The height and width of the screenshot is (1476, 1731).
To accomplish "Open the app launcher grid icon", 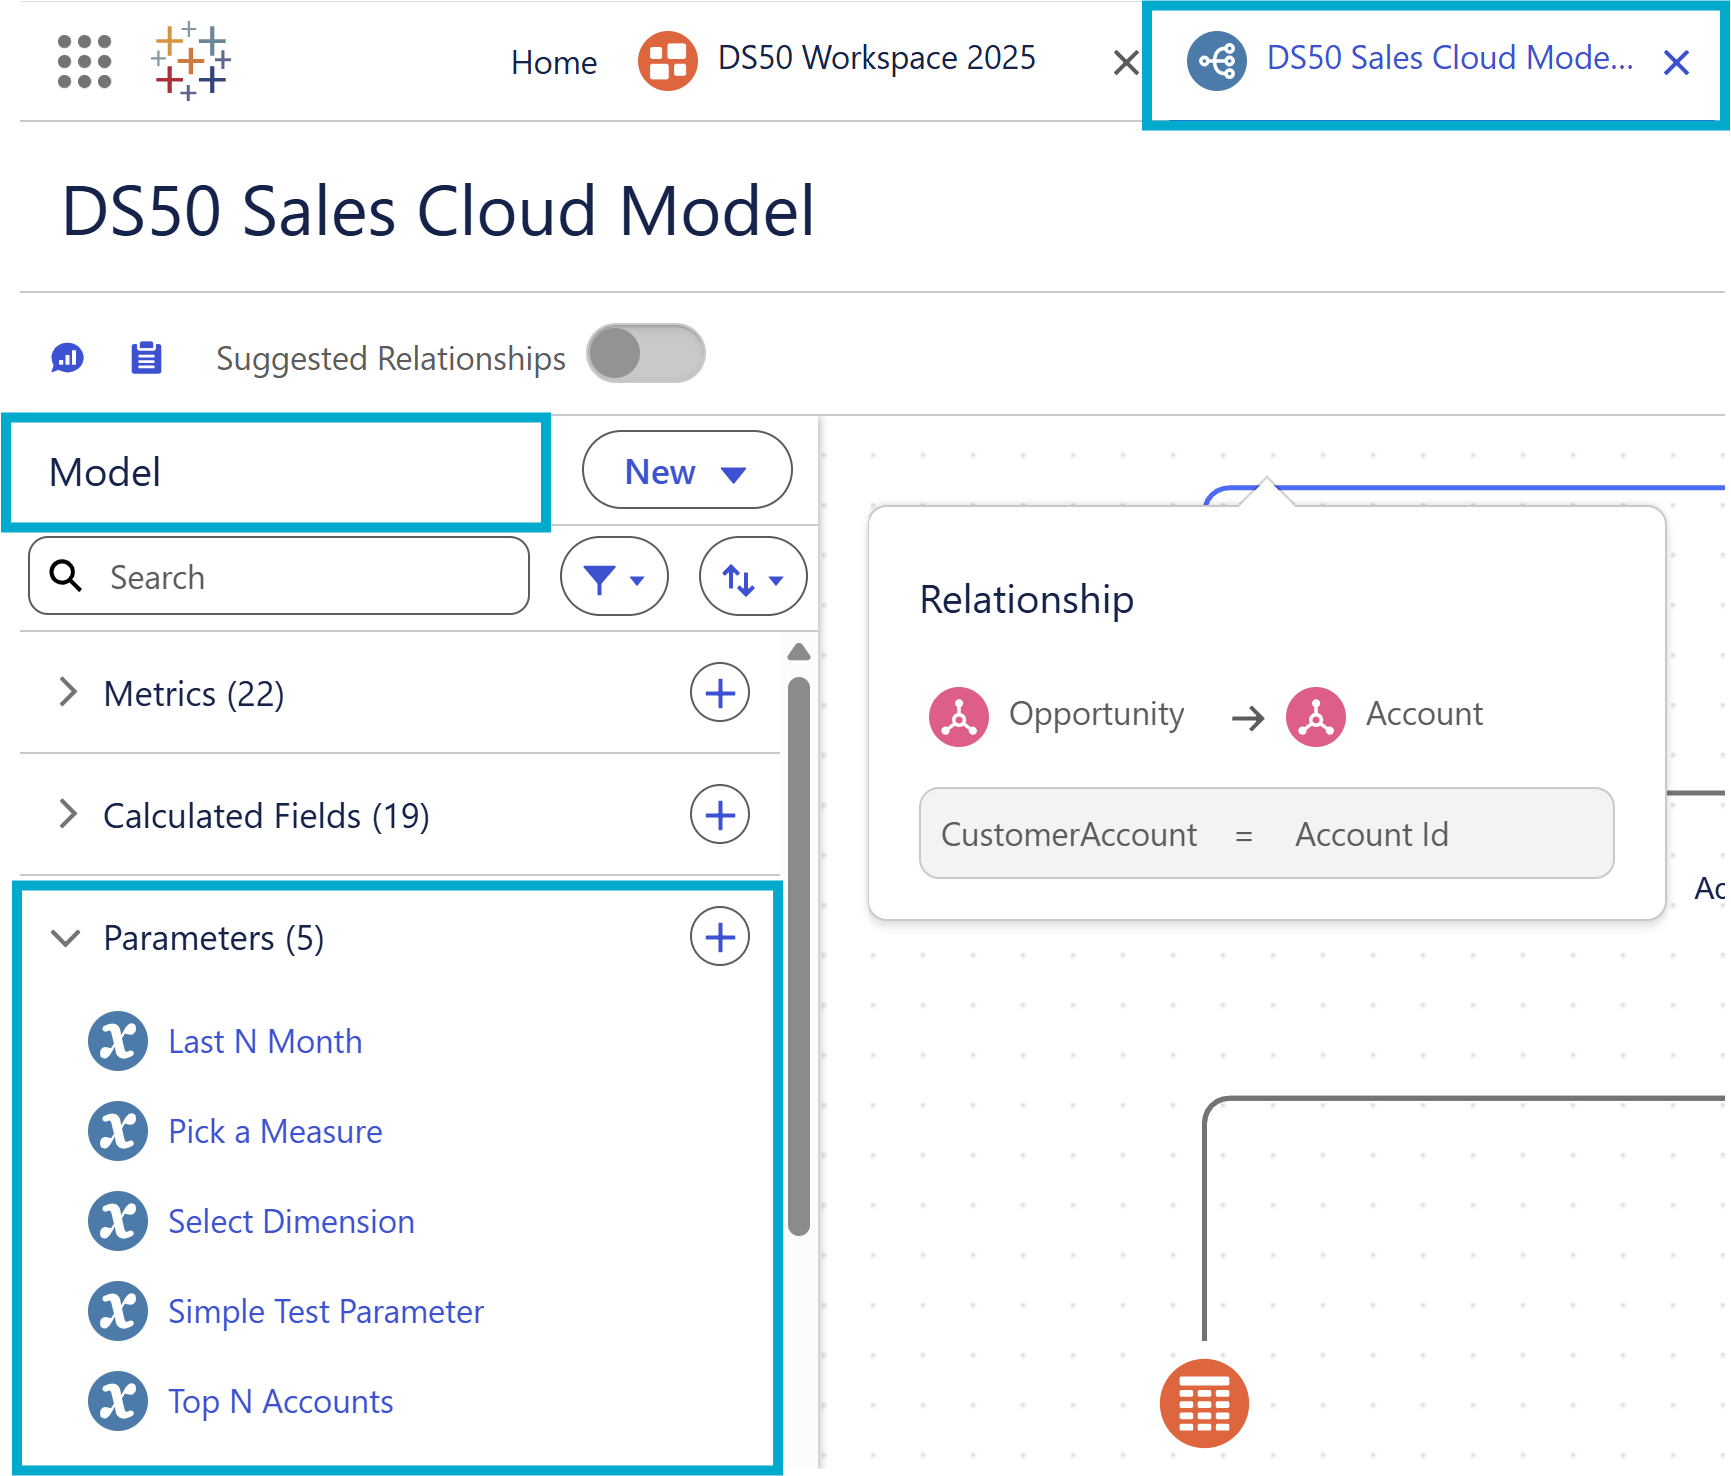I will click(x=84, y=62).
